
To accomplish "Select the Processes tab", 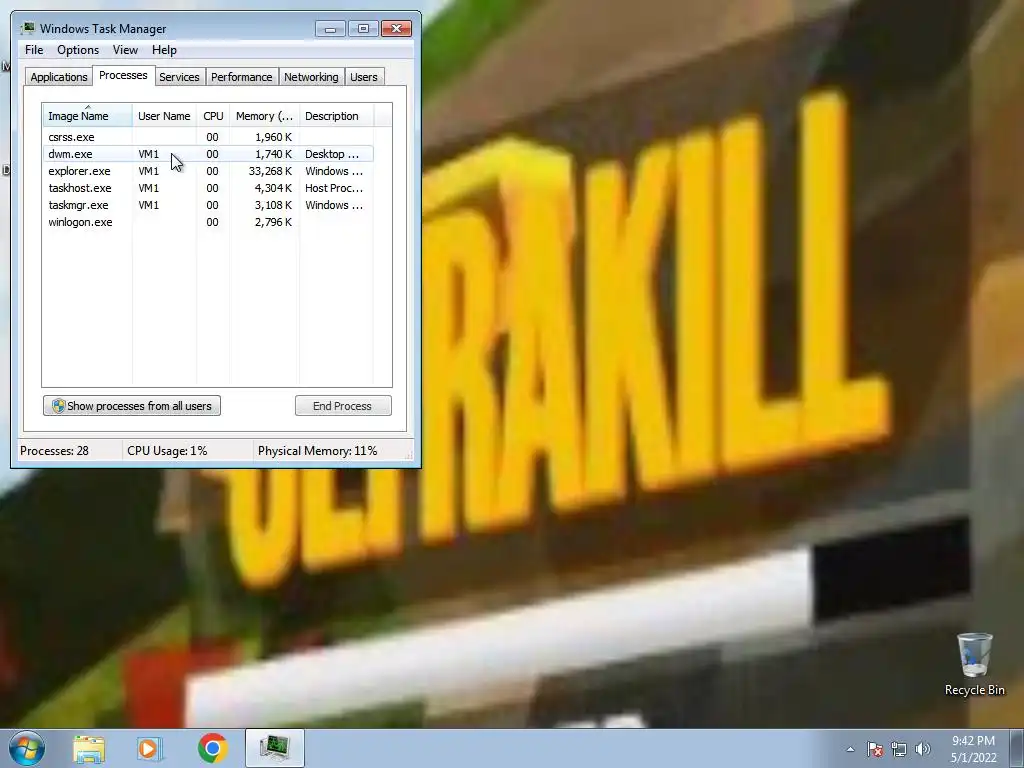I will [123, 75].
